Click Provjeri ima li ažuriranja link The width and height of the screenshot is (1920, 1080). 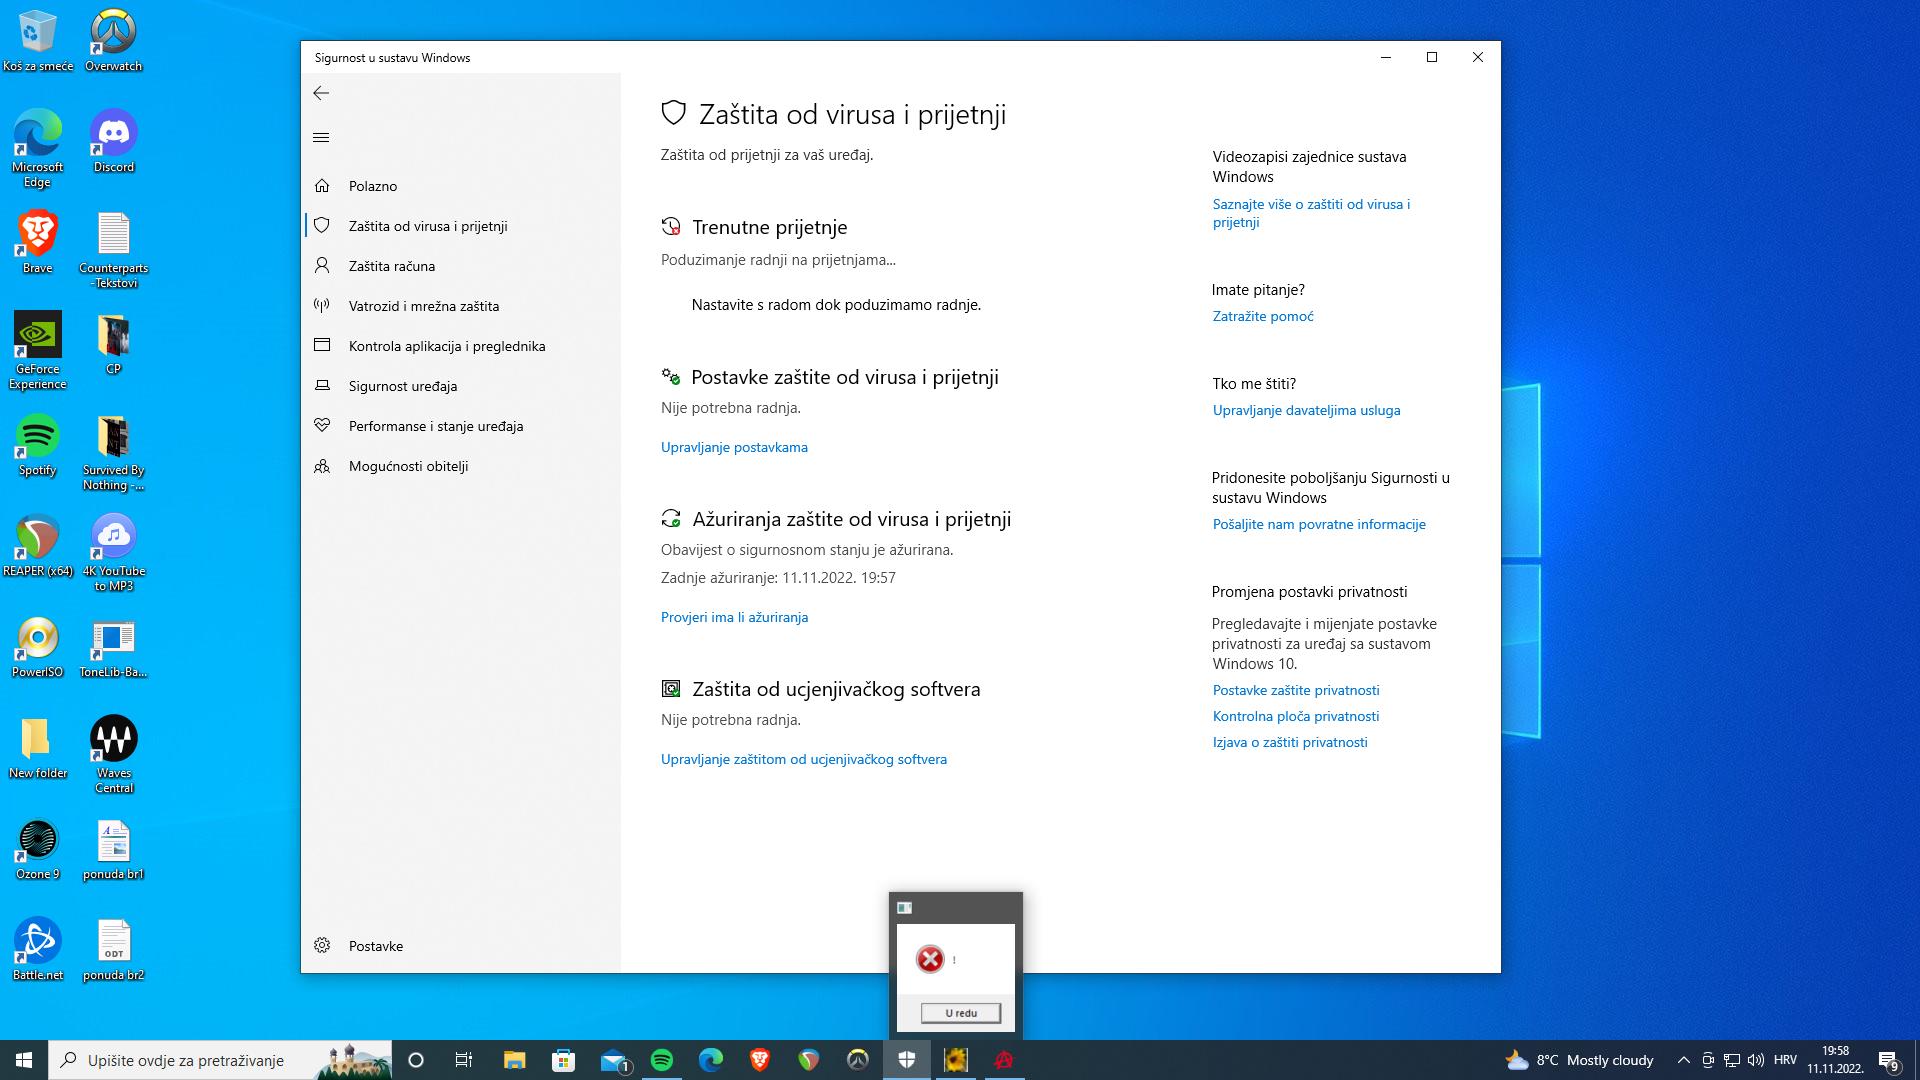pyautogui.click(x=734, y=617)
